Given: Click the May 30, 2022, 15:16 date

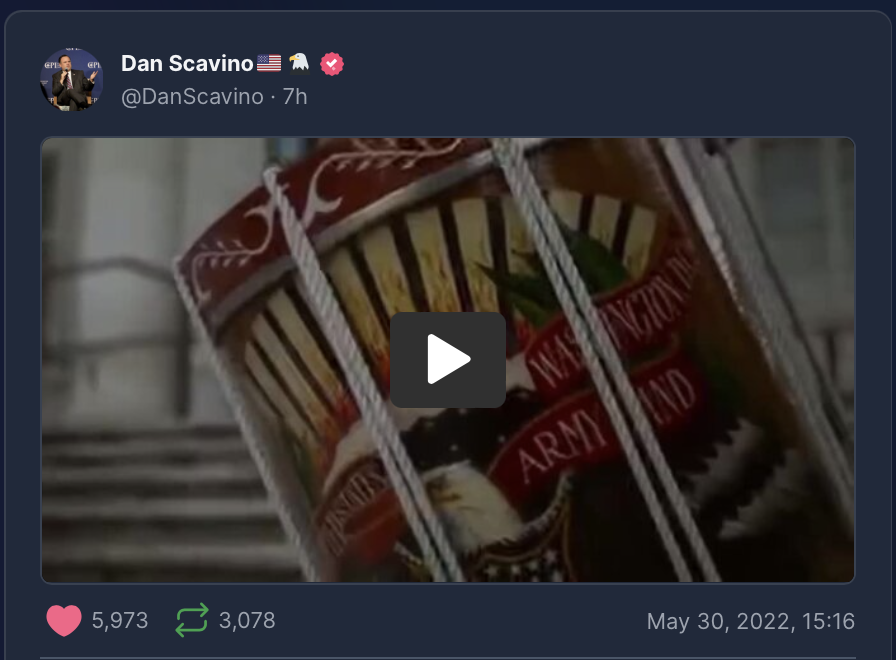Looking at the screenshot, I should point(751,621).
